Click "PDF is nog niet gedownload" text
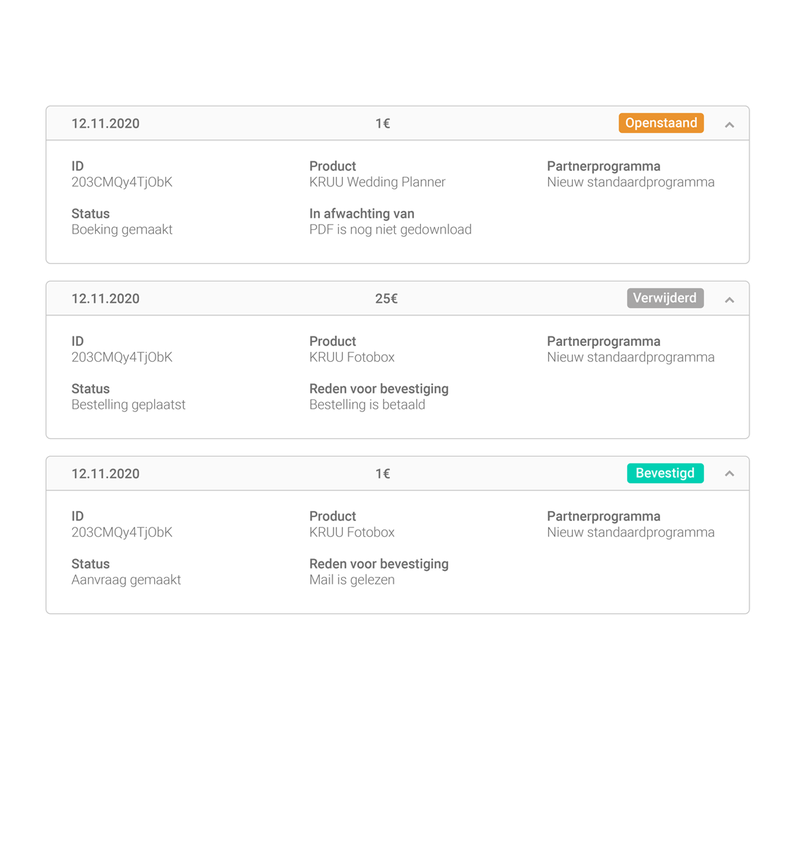Screen dimensions: 800x842 click(390, 229)
